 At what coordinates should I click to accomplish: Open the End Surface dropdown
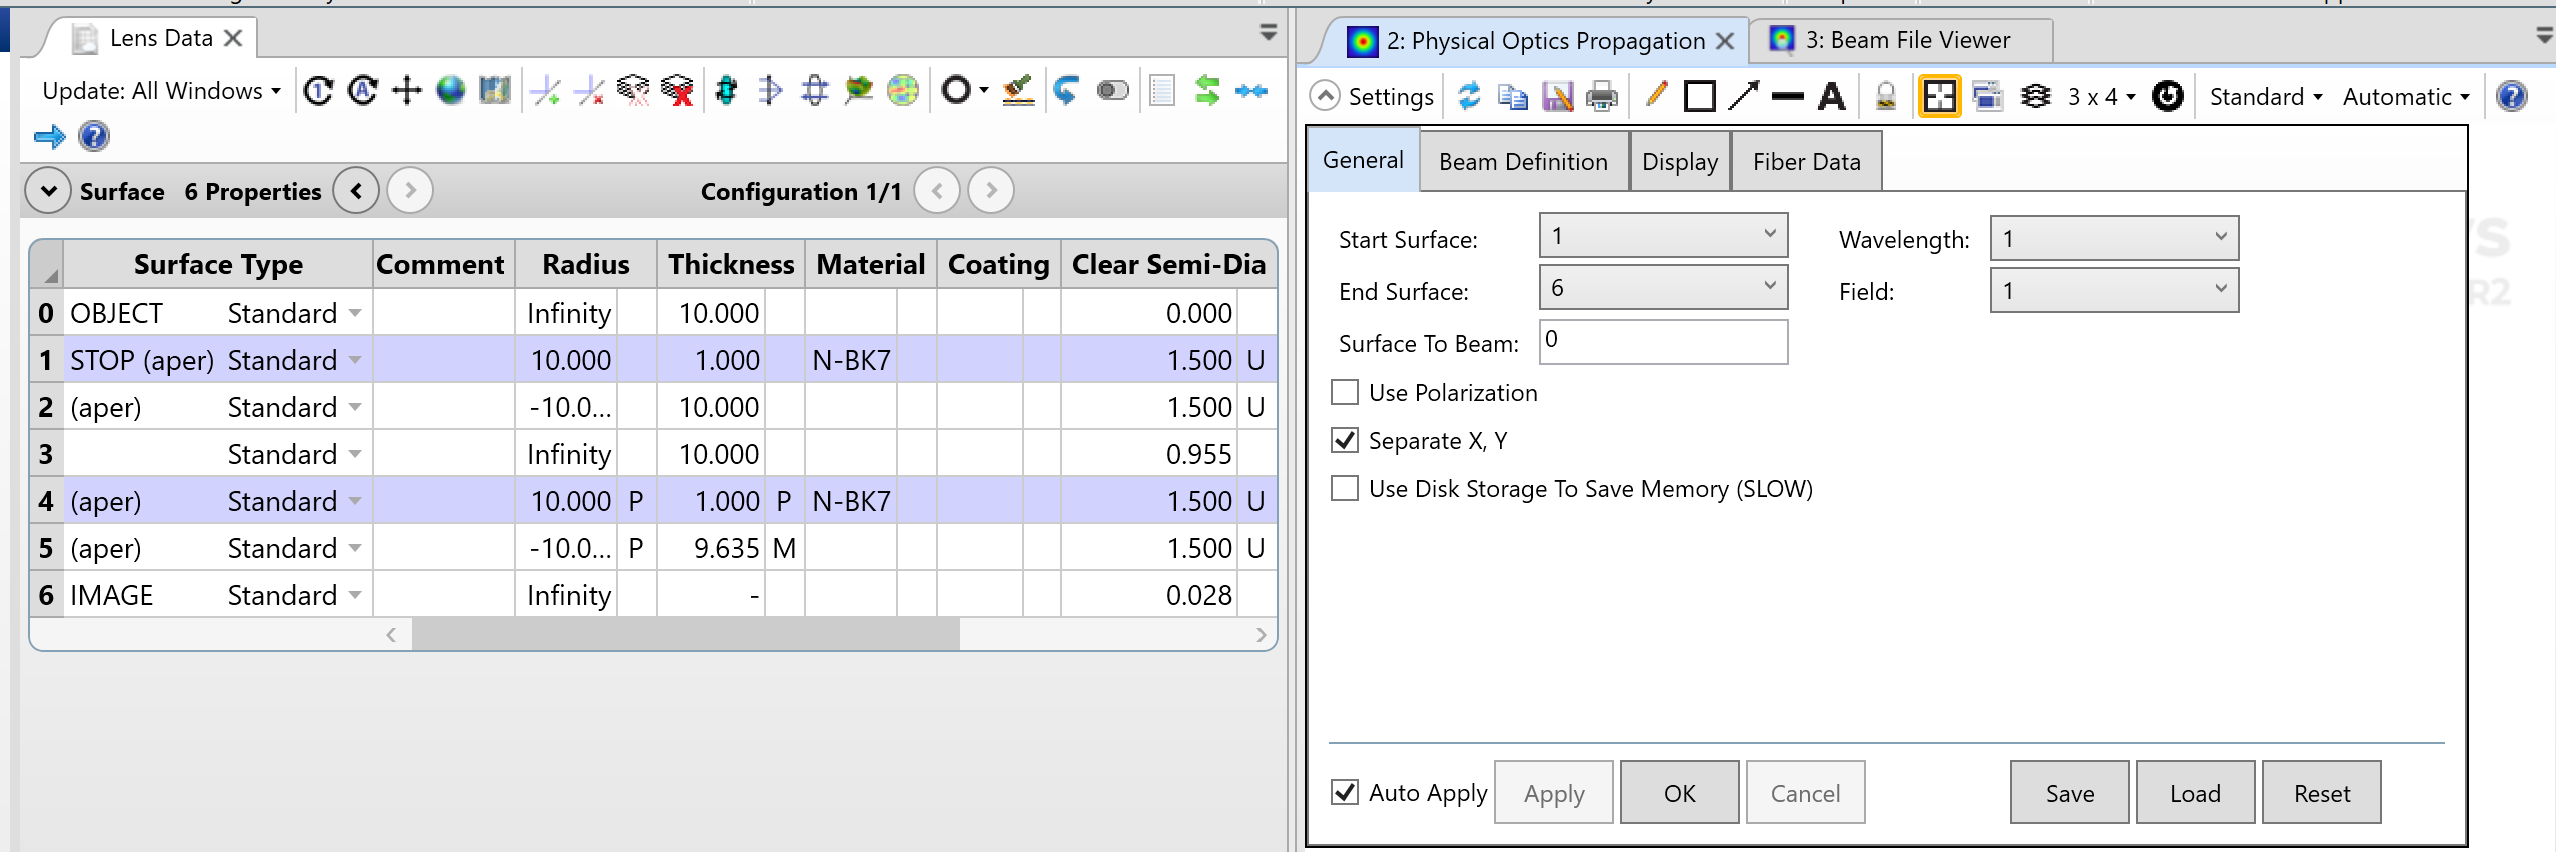1663,288
